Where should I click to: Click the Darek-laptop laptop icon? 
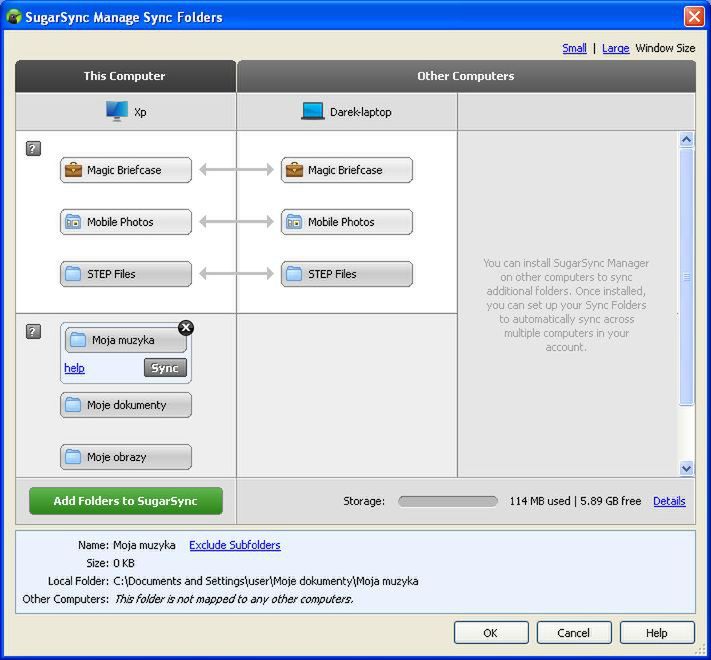(313, 112)
